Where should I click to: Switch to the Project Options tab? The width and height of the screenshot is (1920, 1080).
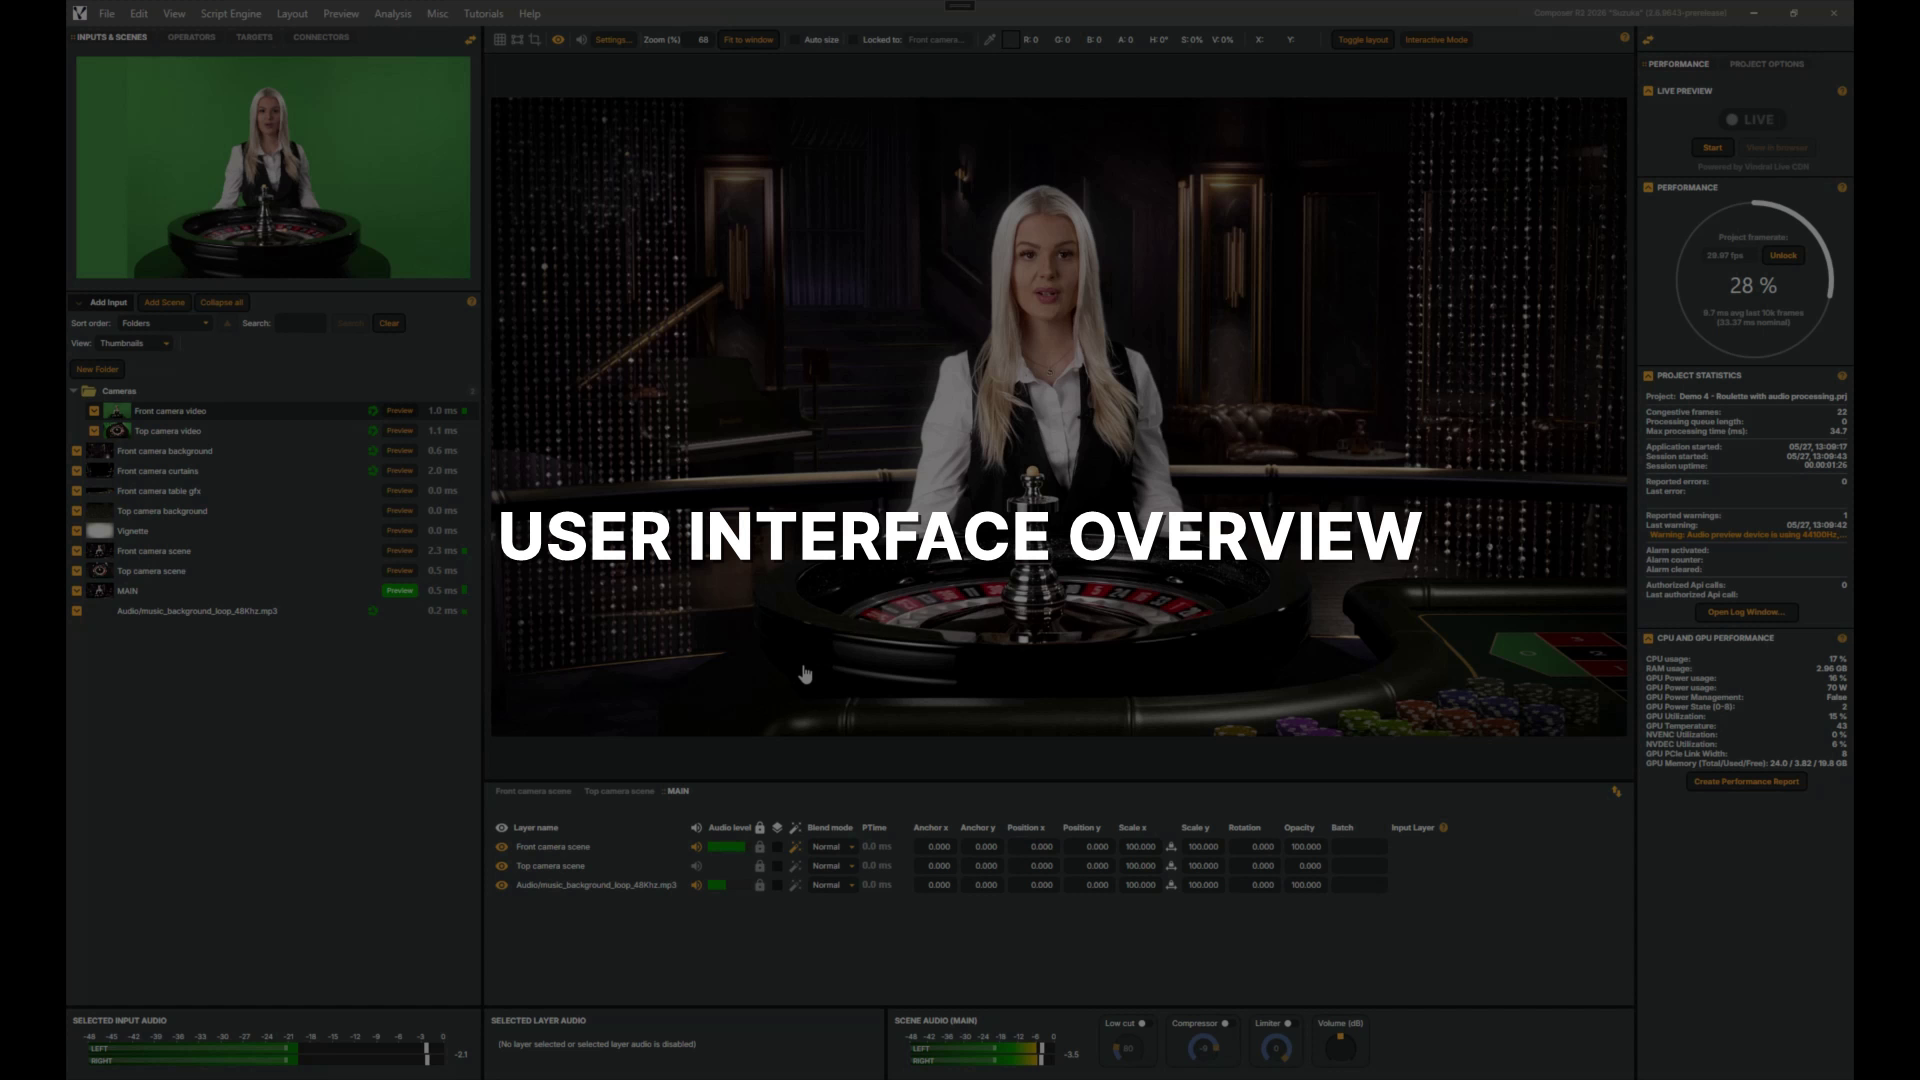tap(1767, 64)
